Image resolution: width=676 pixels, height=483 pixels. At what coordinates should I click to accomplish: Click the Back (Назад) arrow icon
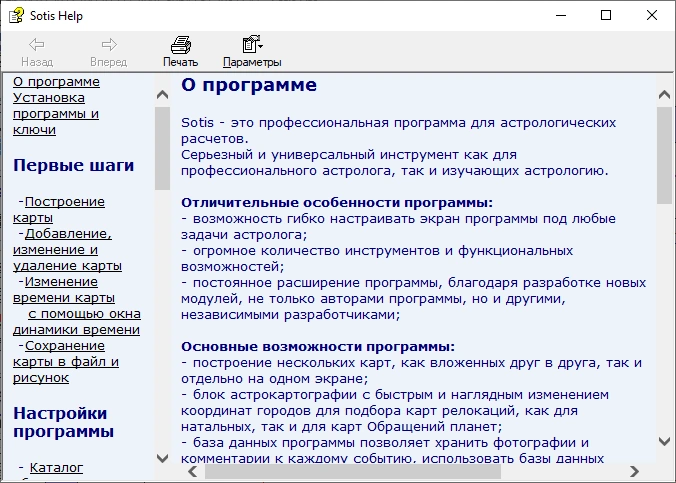click(37, 44)
